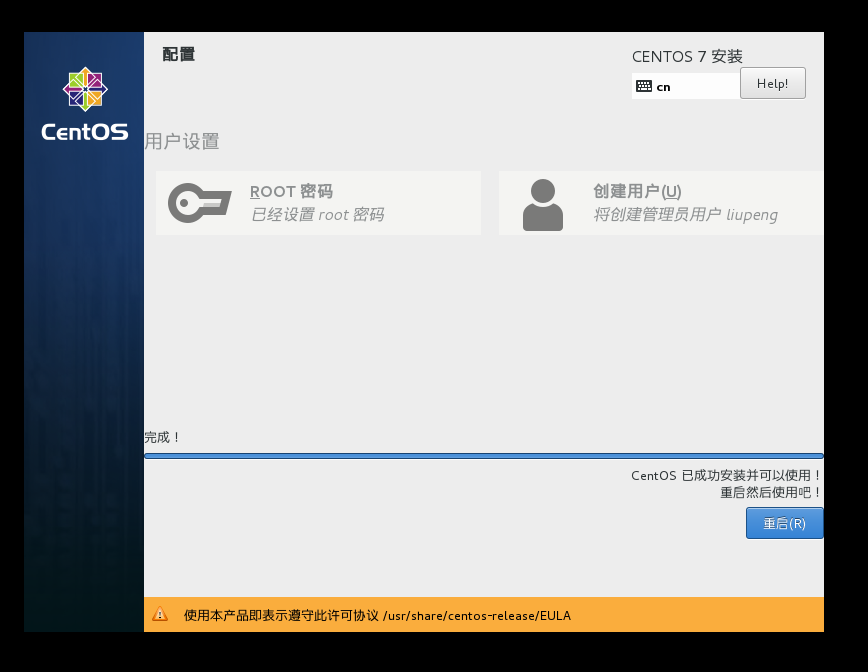Click the ROOT password key icon
This screenshot has height=672, width=868.
pyautogui.click(x=200, y=203)
